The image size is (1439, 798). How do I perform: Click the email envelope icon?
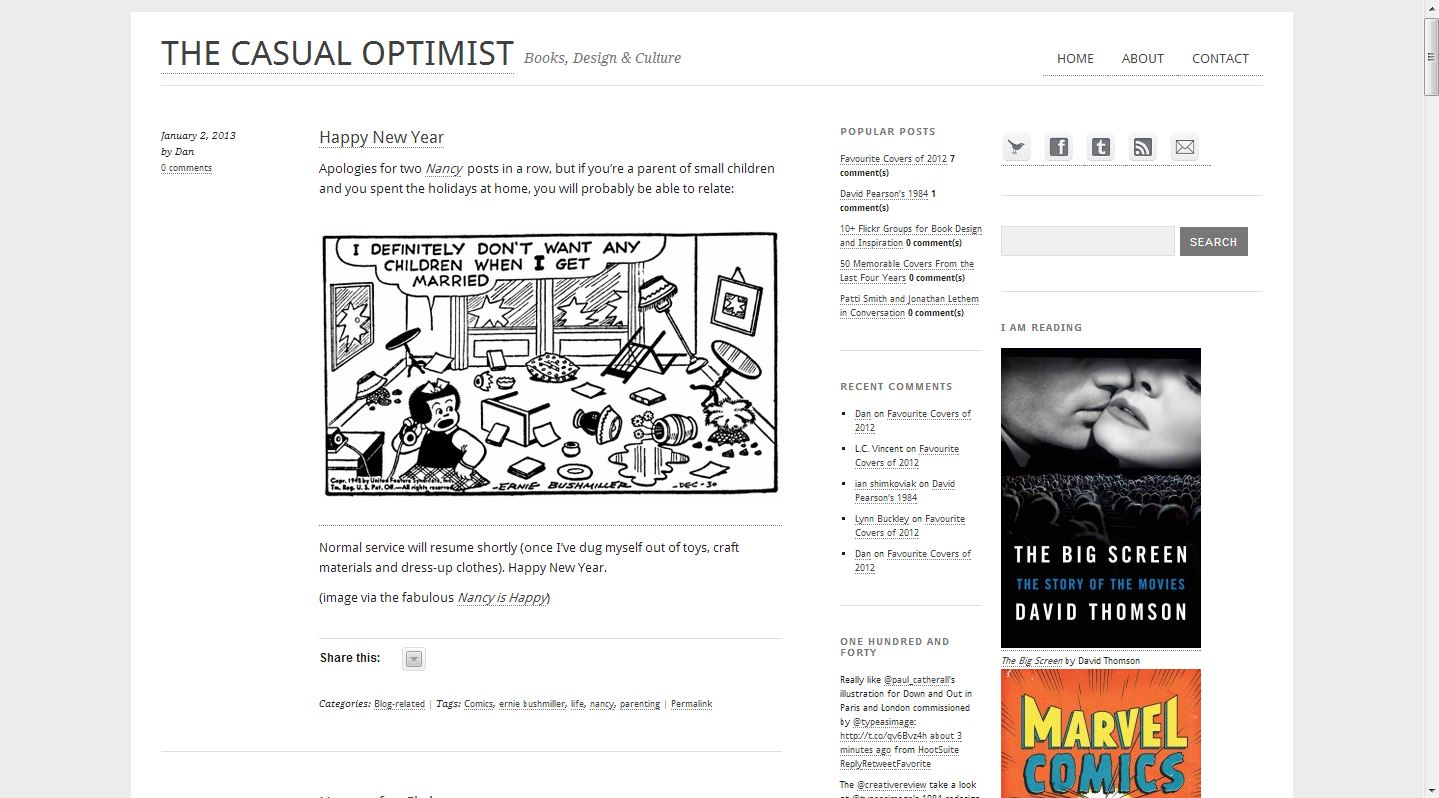click(1185, 148)
